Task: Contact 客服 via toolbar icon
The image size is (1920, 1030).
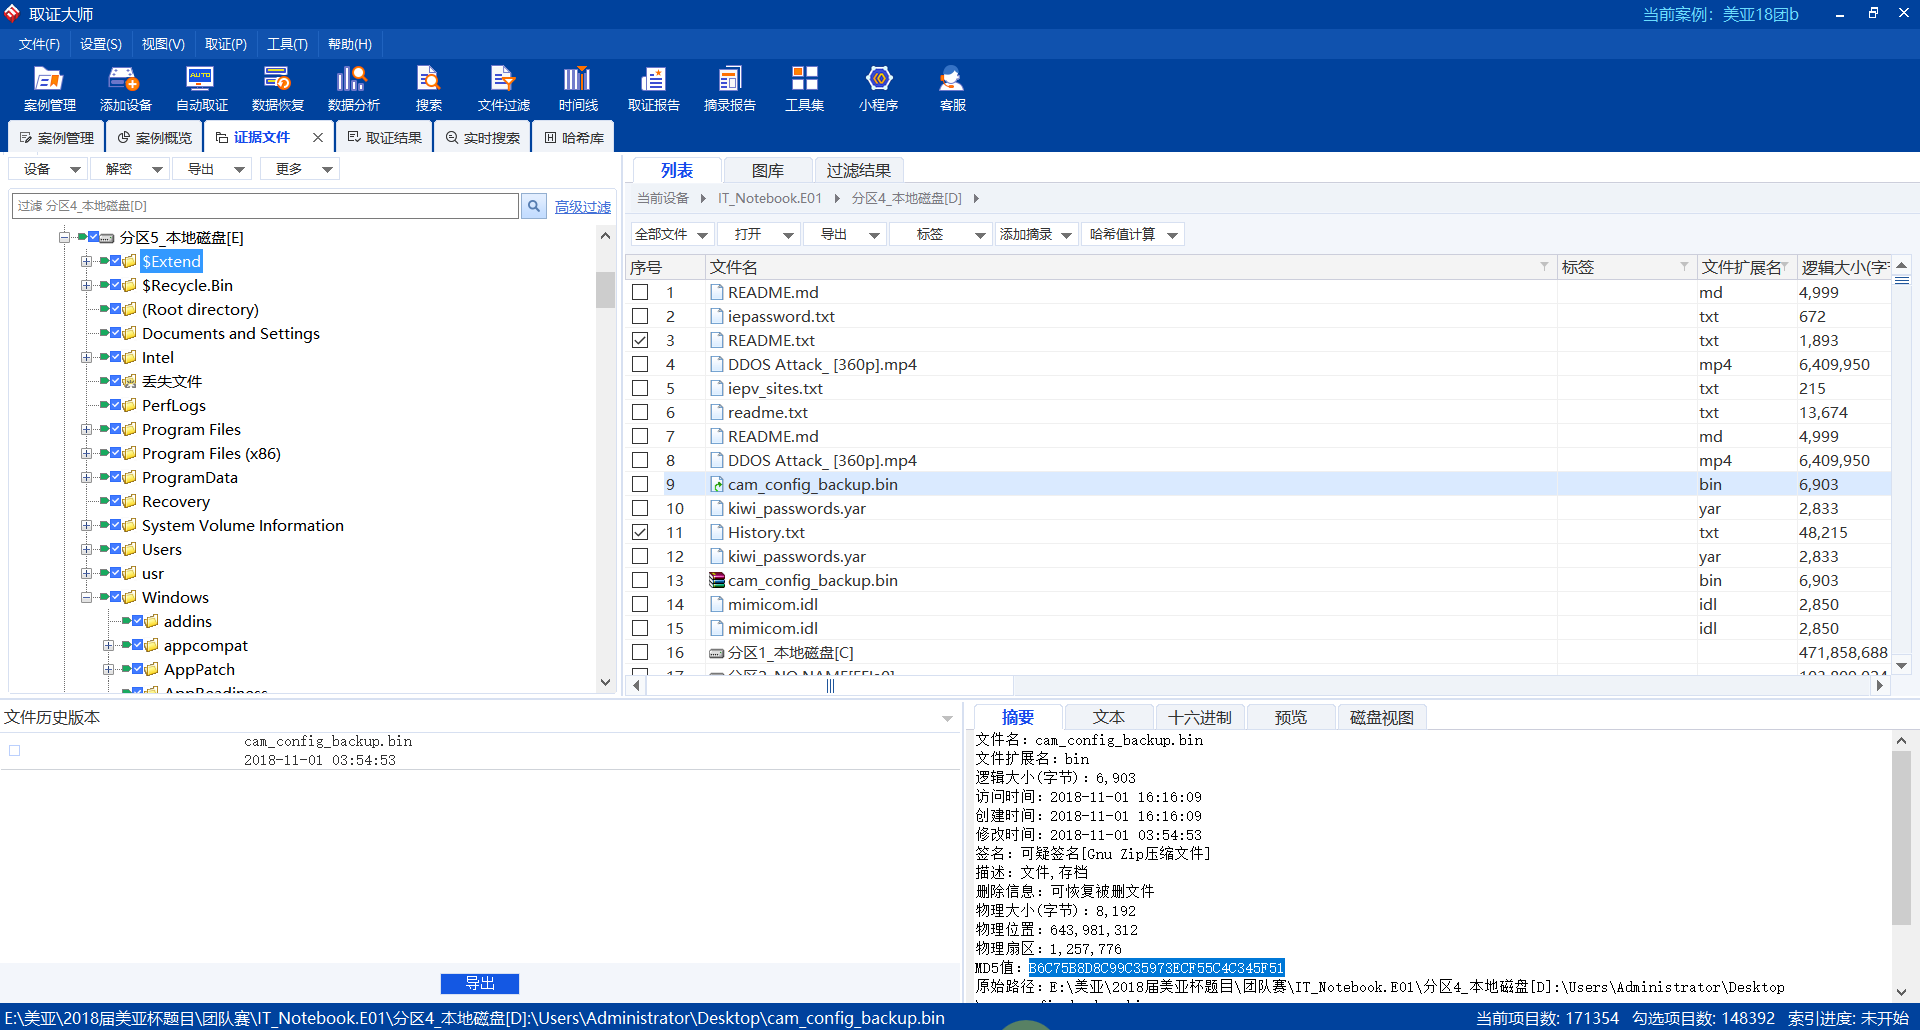Action: (952, 89)
